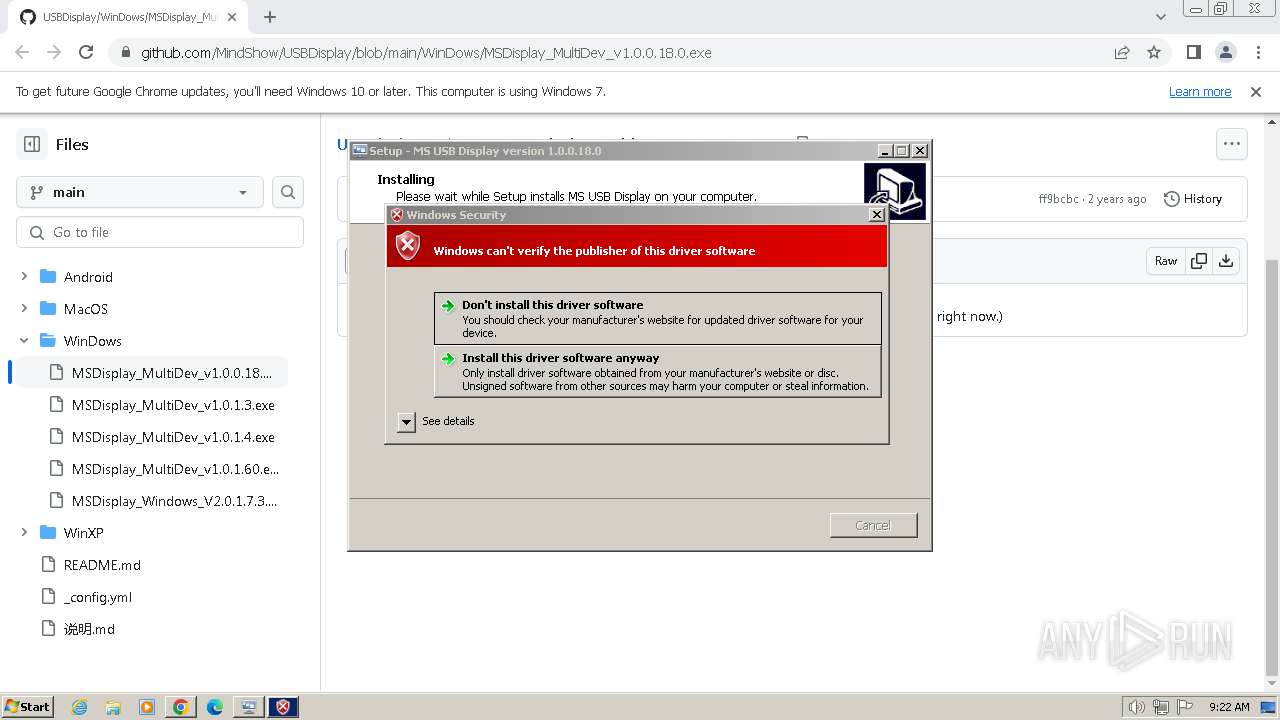Click the ff9bcbc commit hash

(x=1059, y=199)
